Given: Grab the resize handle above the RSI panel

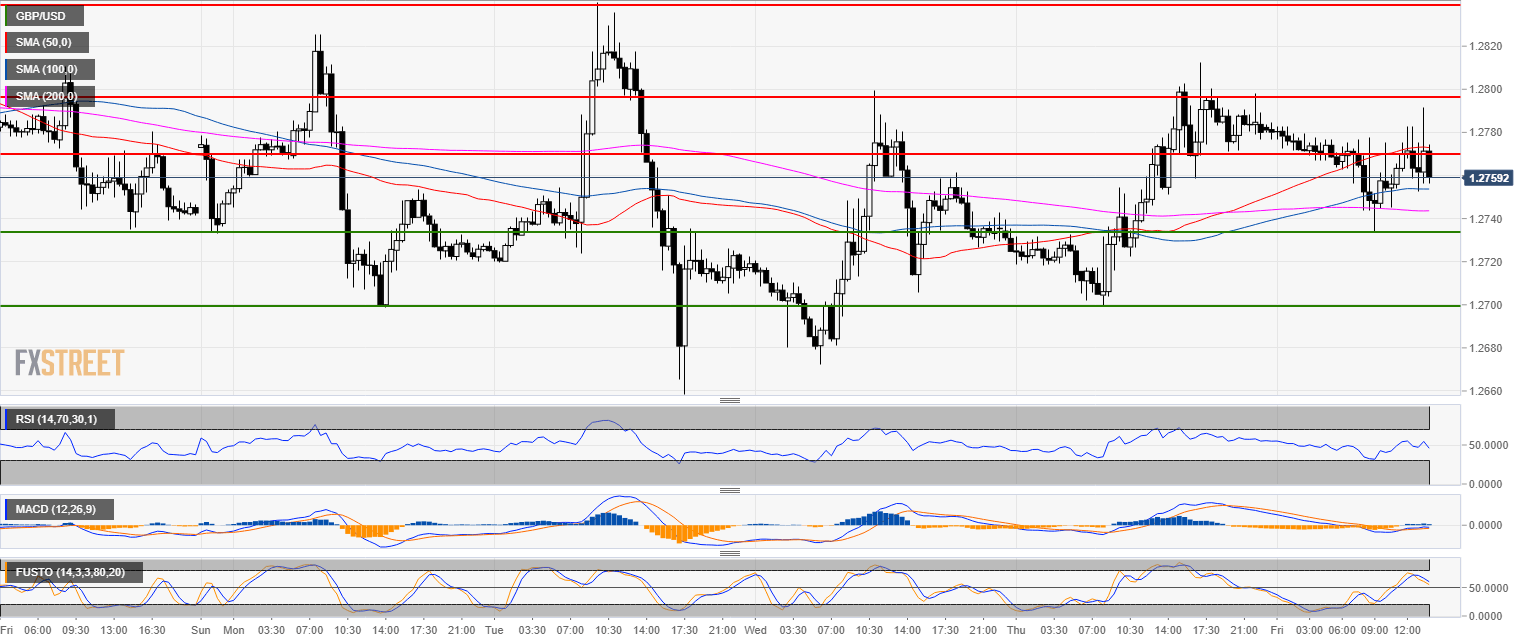Looking at the screenshot, I should click(x=730, y=400).
